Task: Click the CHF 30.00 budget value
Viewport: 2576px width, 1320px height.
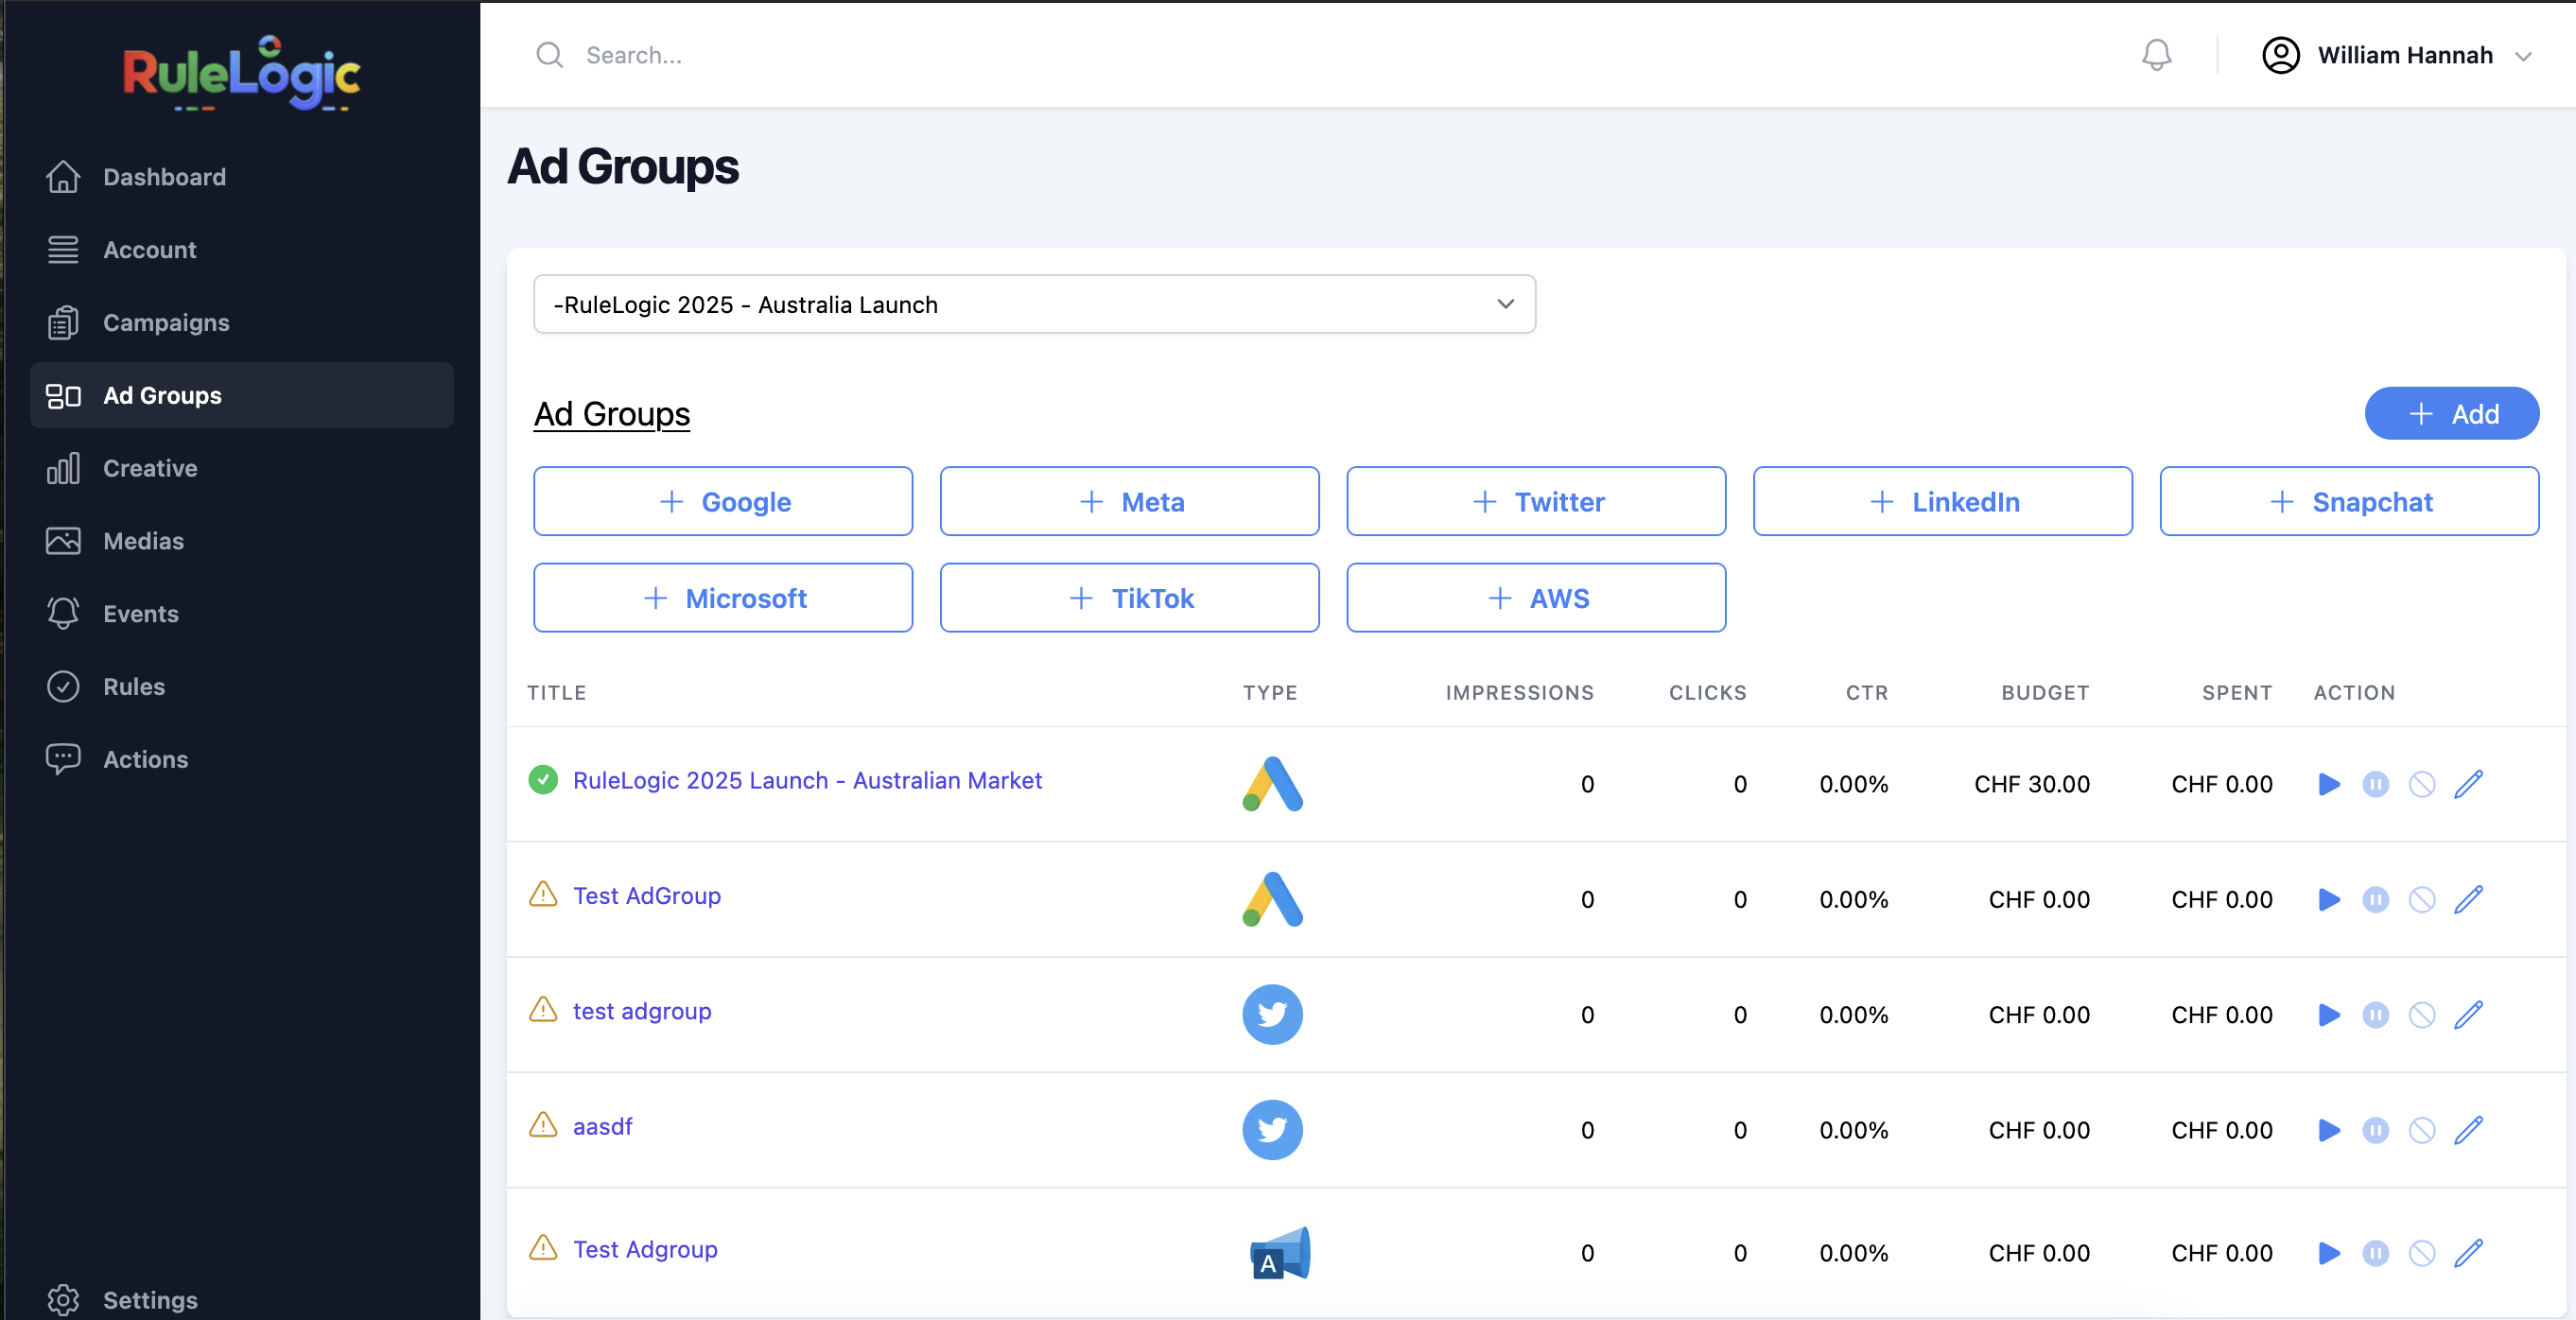Action: [x=2032, y=784]
